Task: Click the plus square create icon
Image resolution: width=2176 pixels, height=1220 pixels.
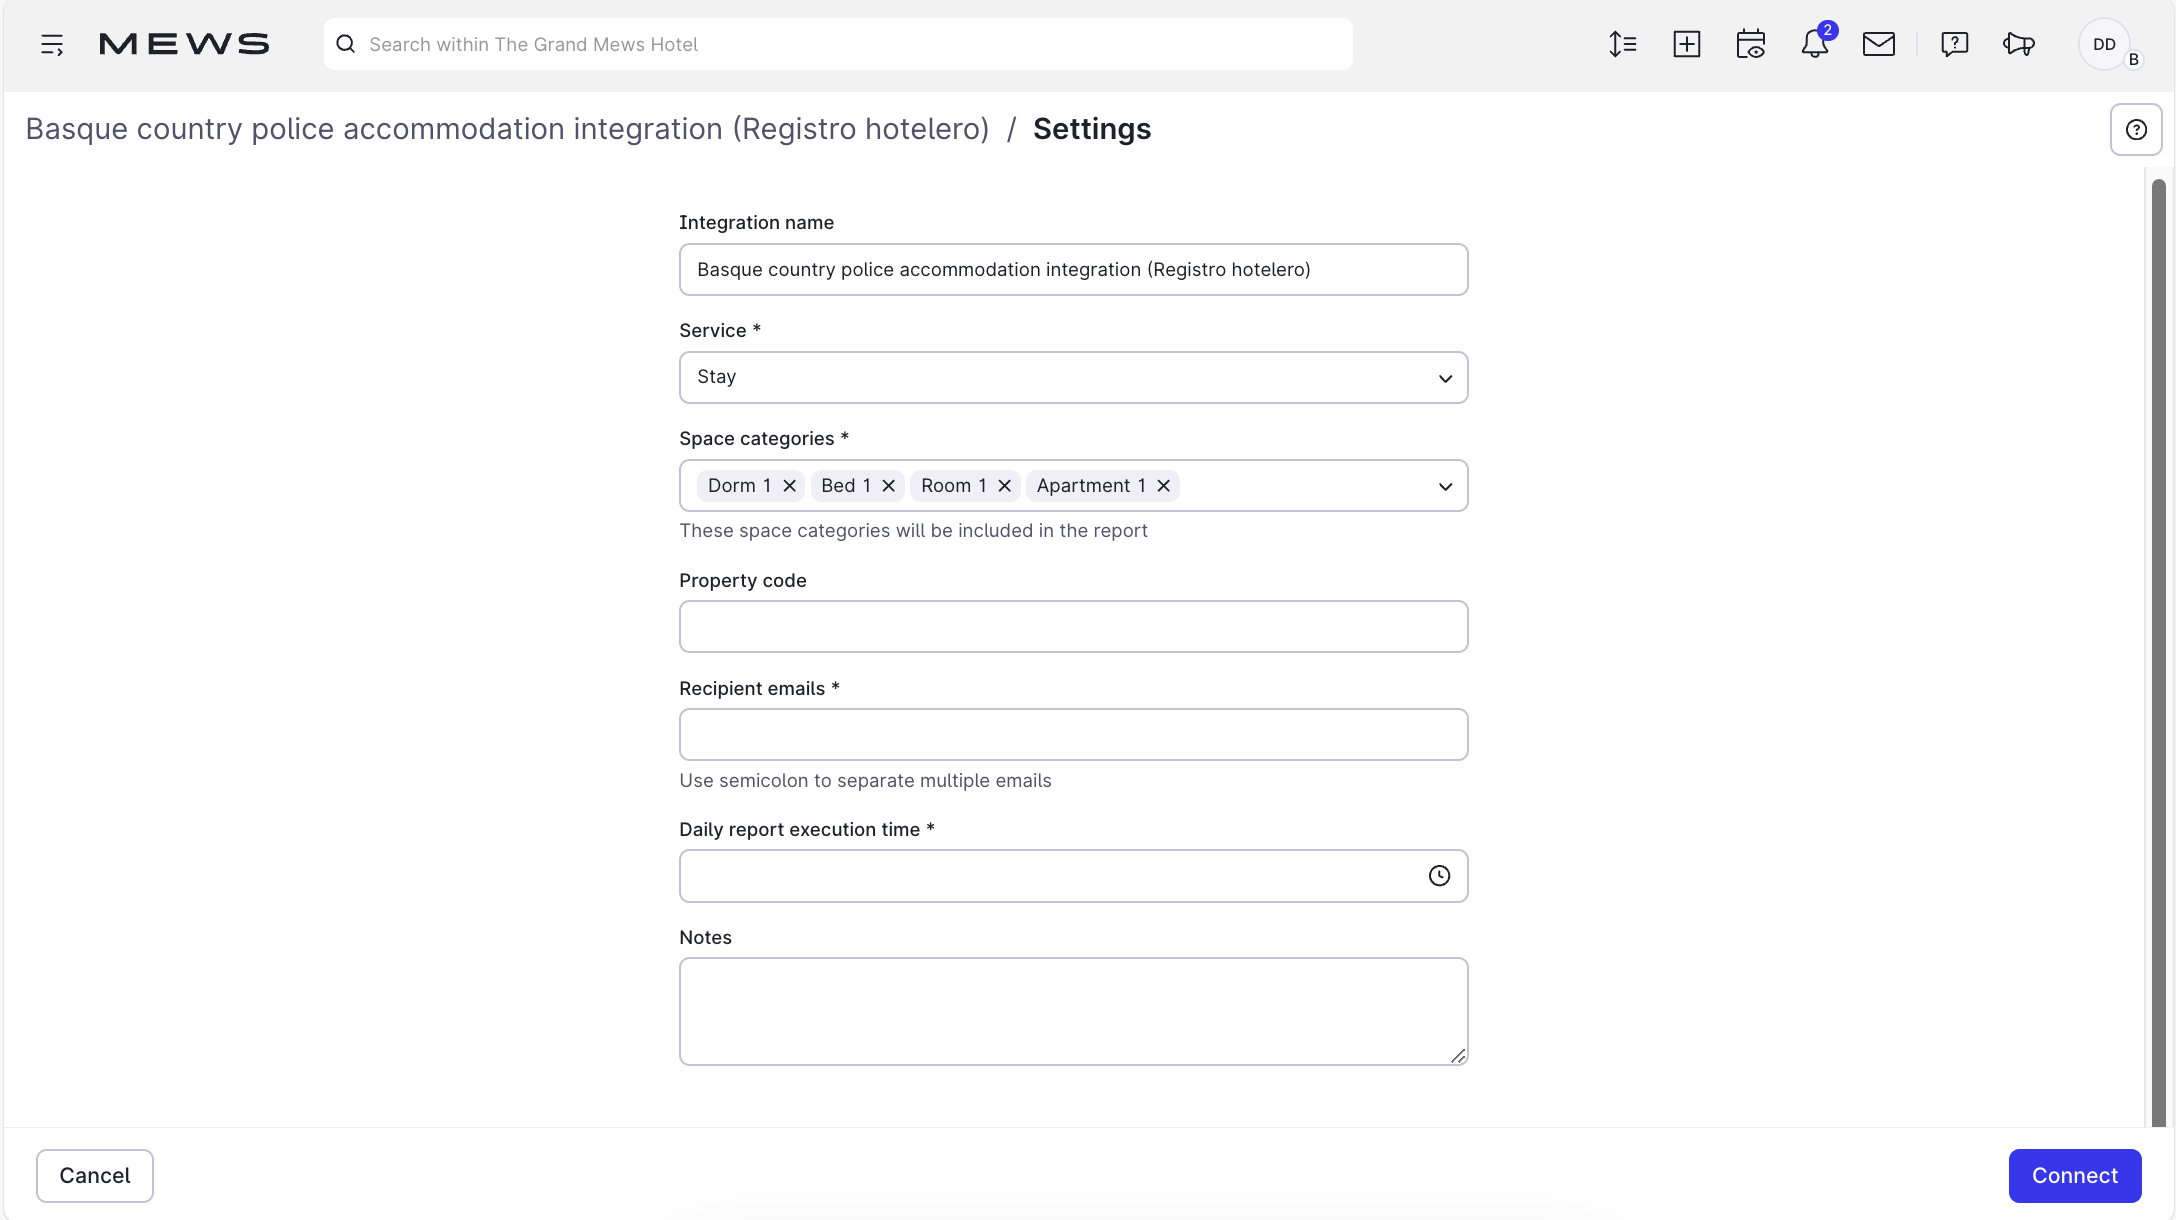Action: point(1686,44)
